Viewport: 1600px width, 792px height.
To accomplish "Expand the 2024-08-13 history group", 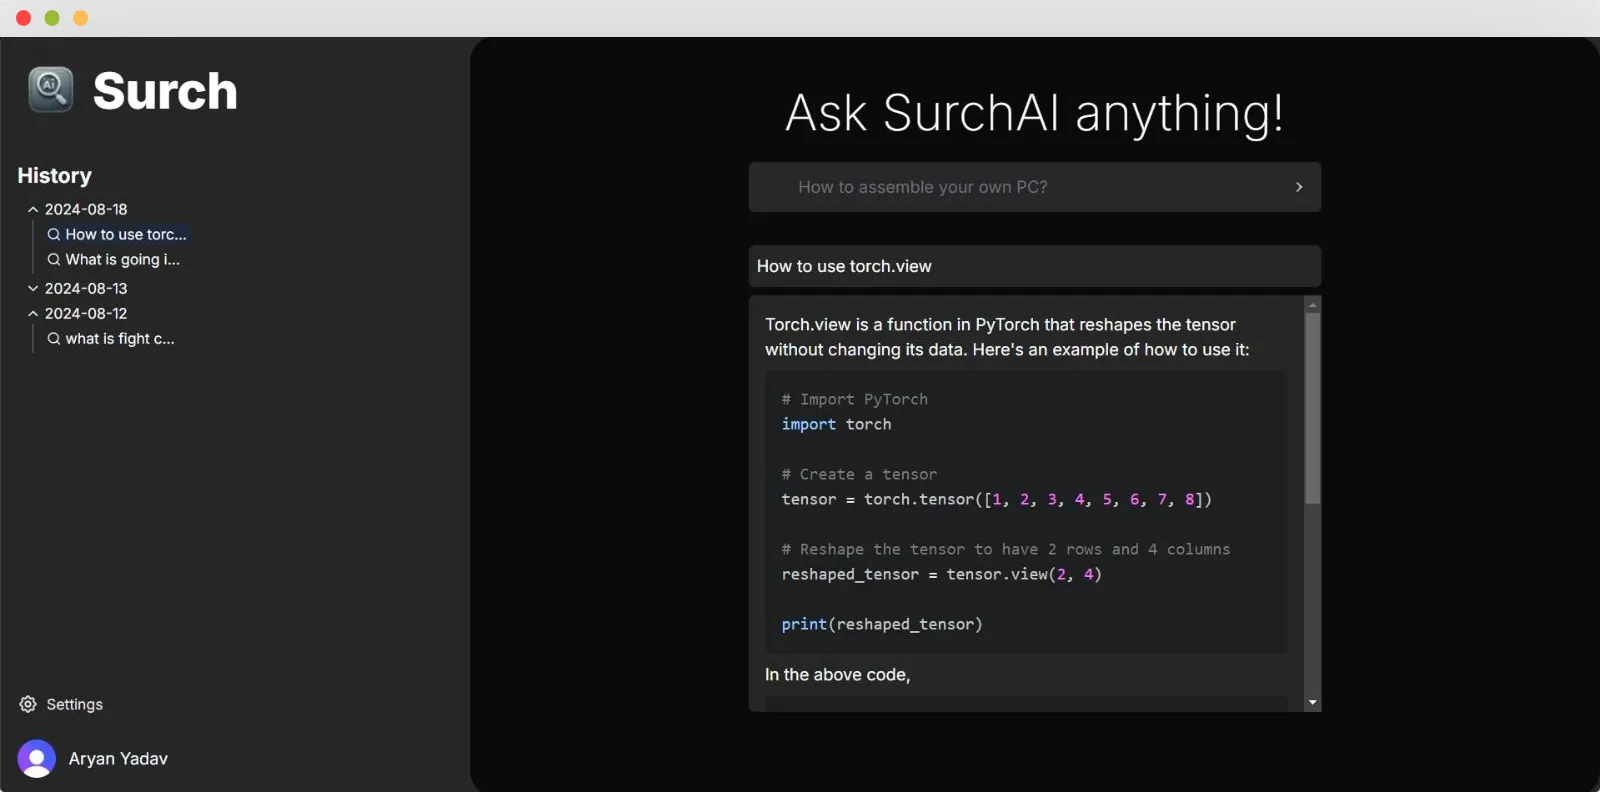I will pos(33,288).
